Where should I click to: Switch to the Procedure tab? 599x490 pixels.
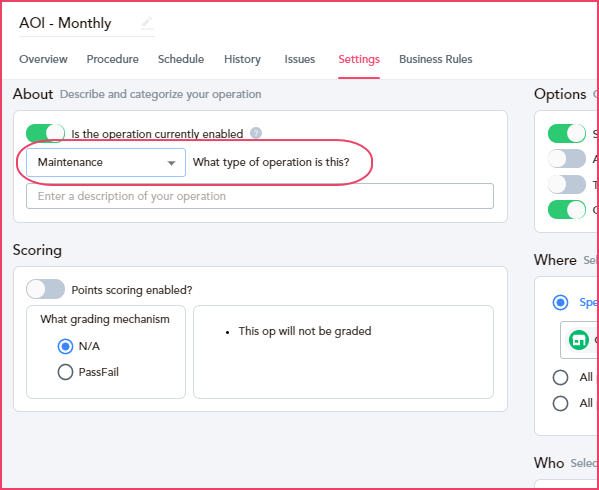pyautogui.click(x=113, y=59)
